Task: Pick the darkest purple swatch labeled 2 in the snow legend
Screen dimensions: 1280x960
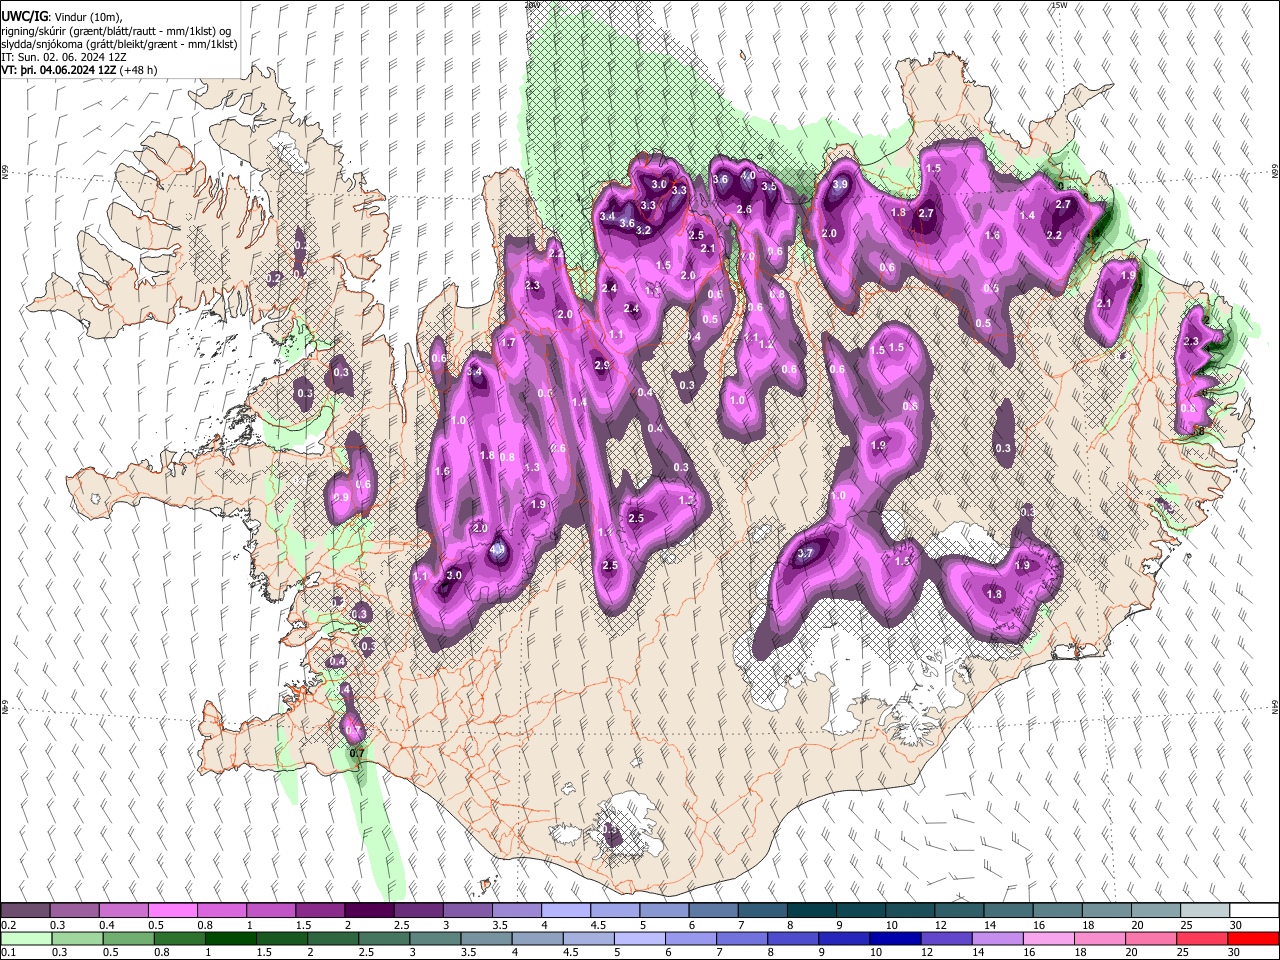Action: [369, 910]
